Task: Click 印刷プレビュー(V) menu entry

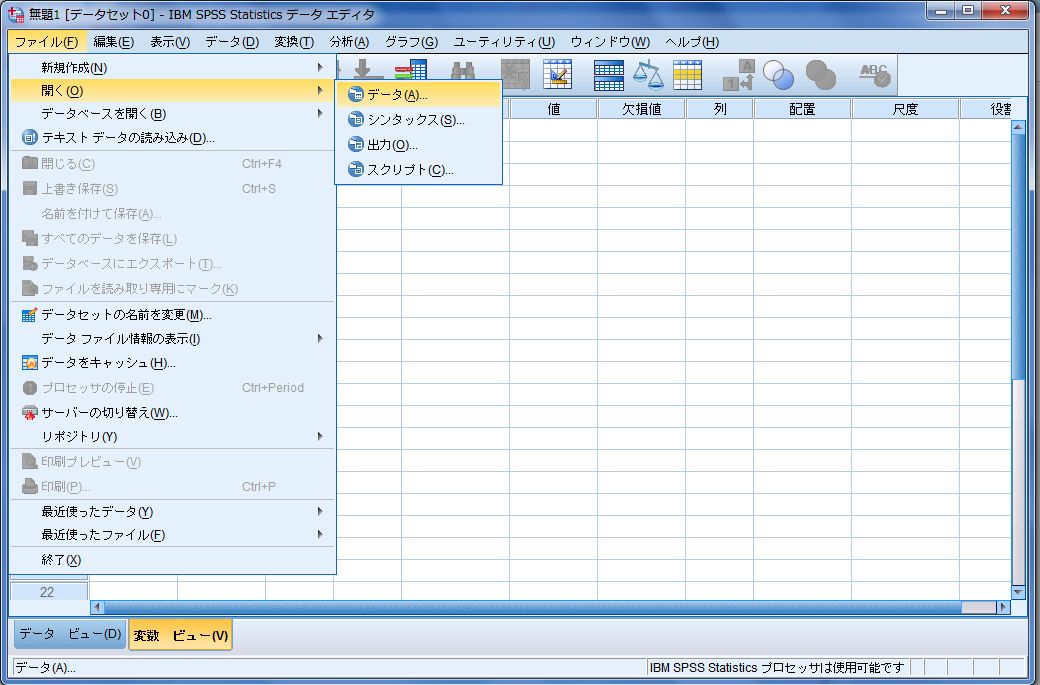Action: [172, 462]
